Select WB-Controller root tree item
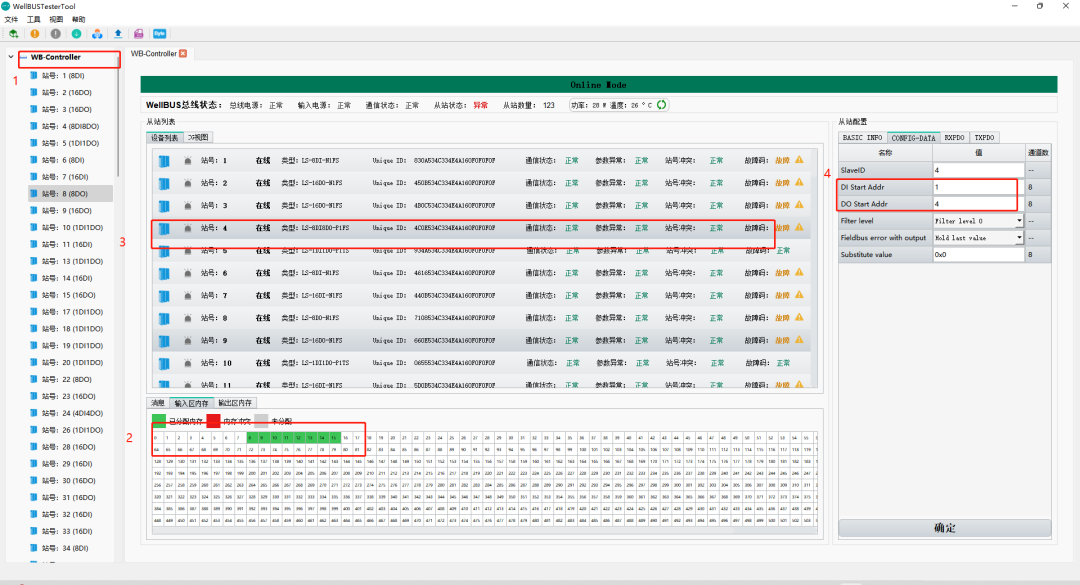This screenshot has width=1080, height=585. click(x=55, y=57)
